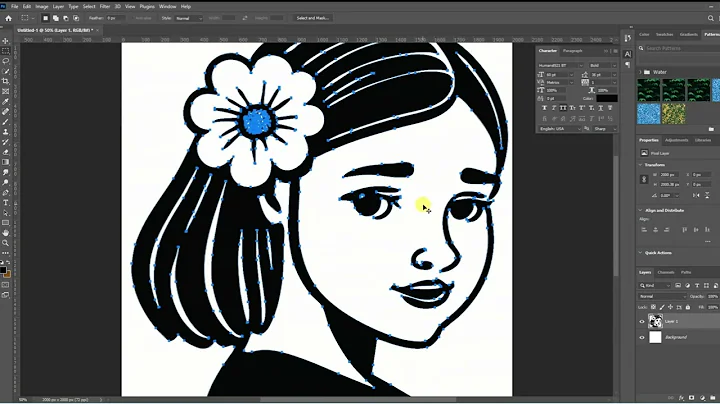Select the yellow-green pattern thumbnail
Viewport: 720px width, 404px height.
point(674,114)
